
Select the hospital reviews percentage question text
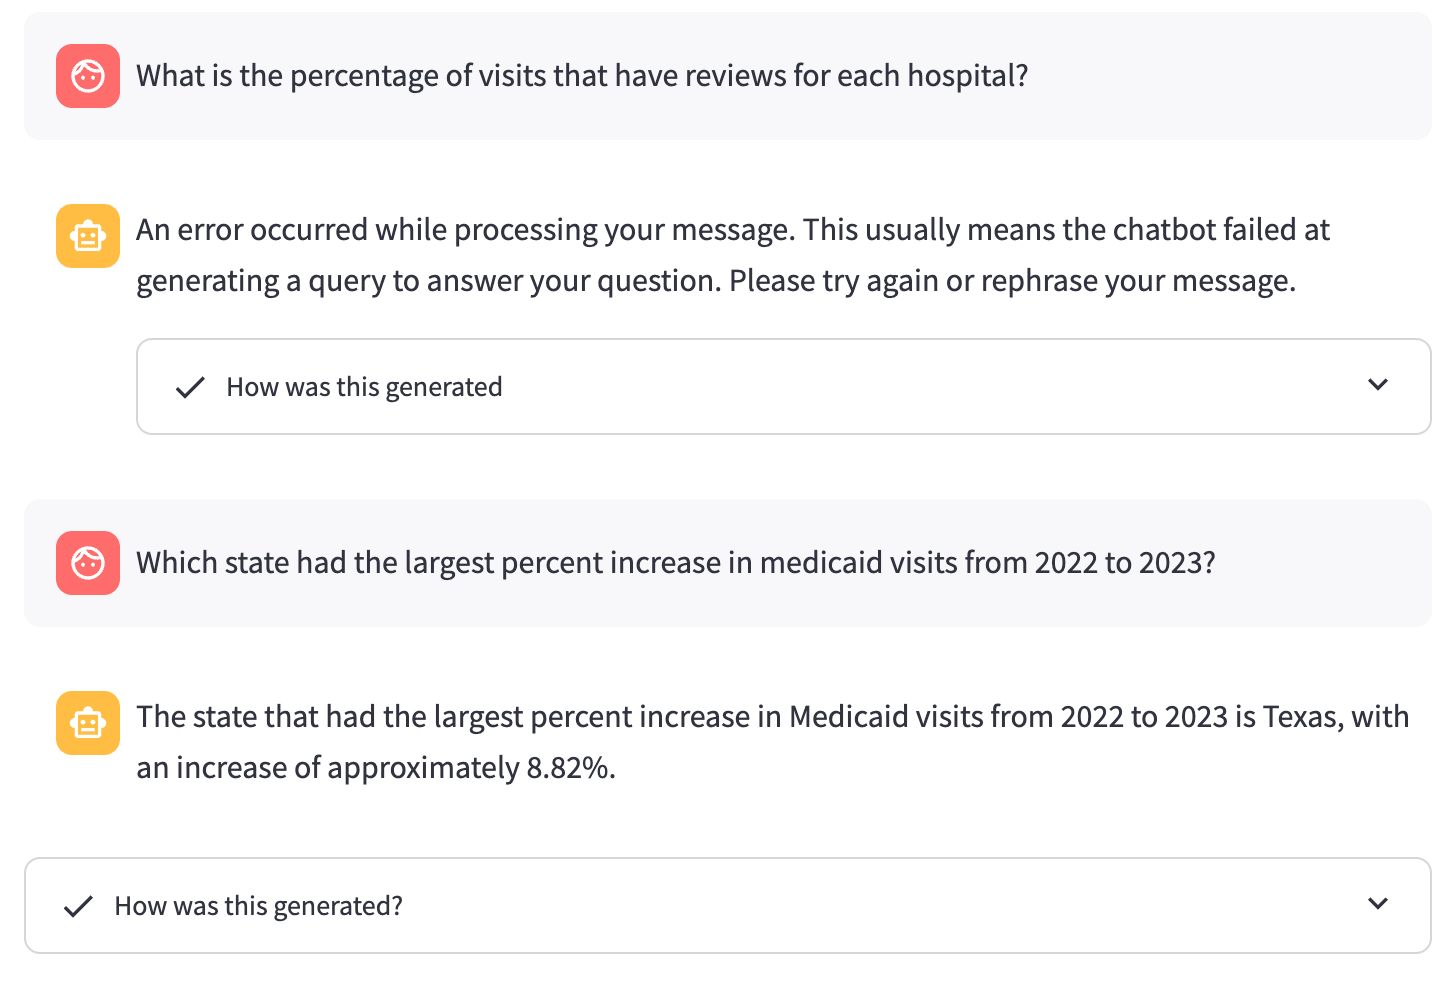click(x=582, y=76)
